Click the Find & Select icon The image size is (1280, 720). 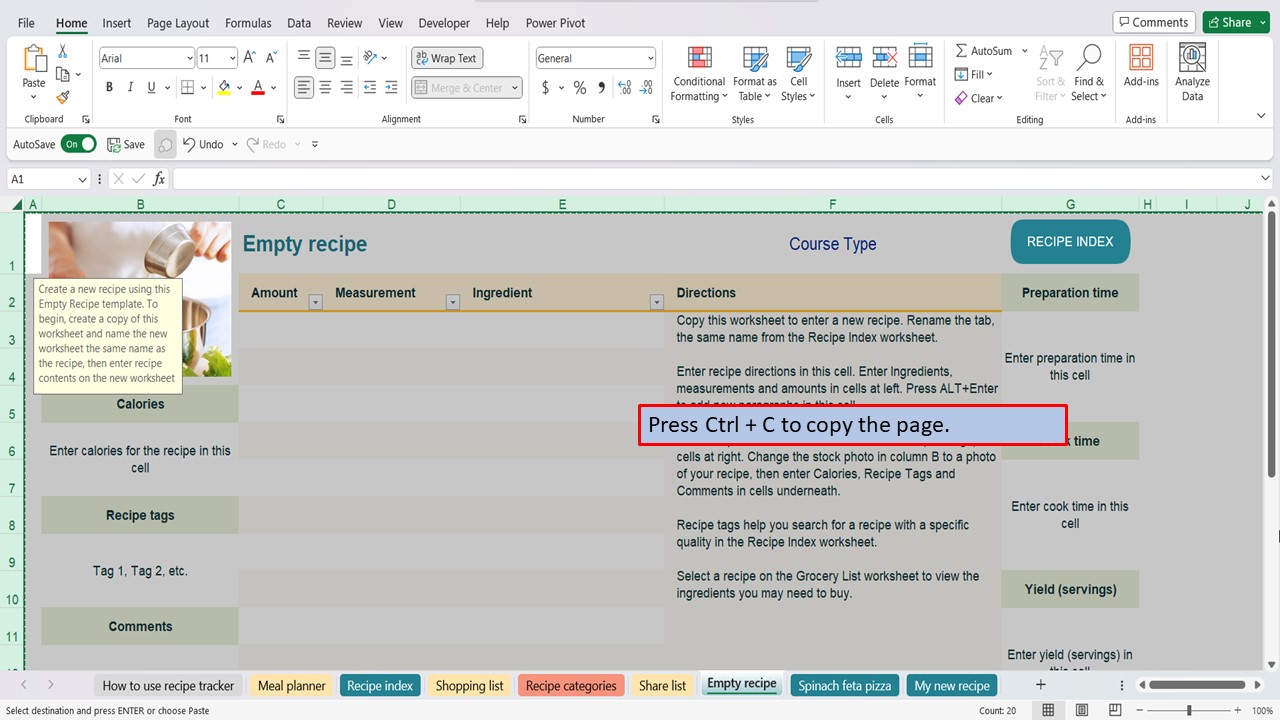point(1089,72)
